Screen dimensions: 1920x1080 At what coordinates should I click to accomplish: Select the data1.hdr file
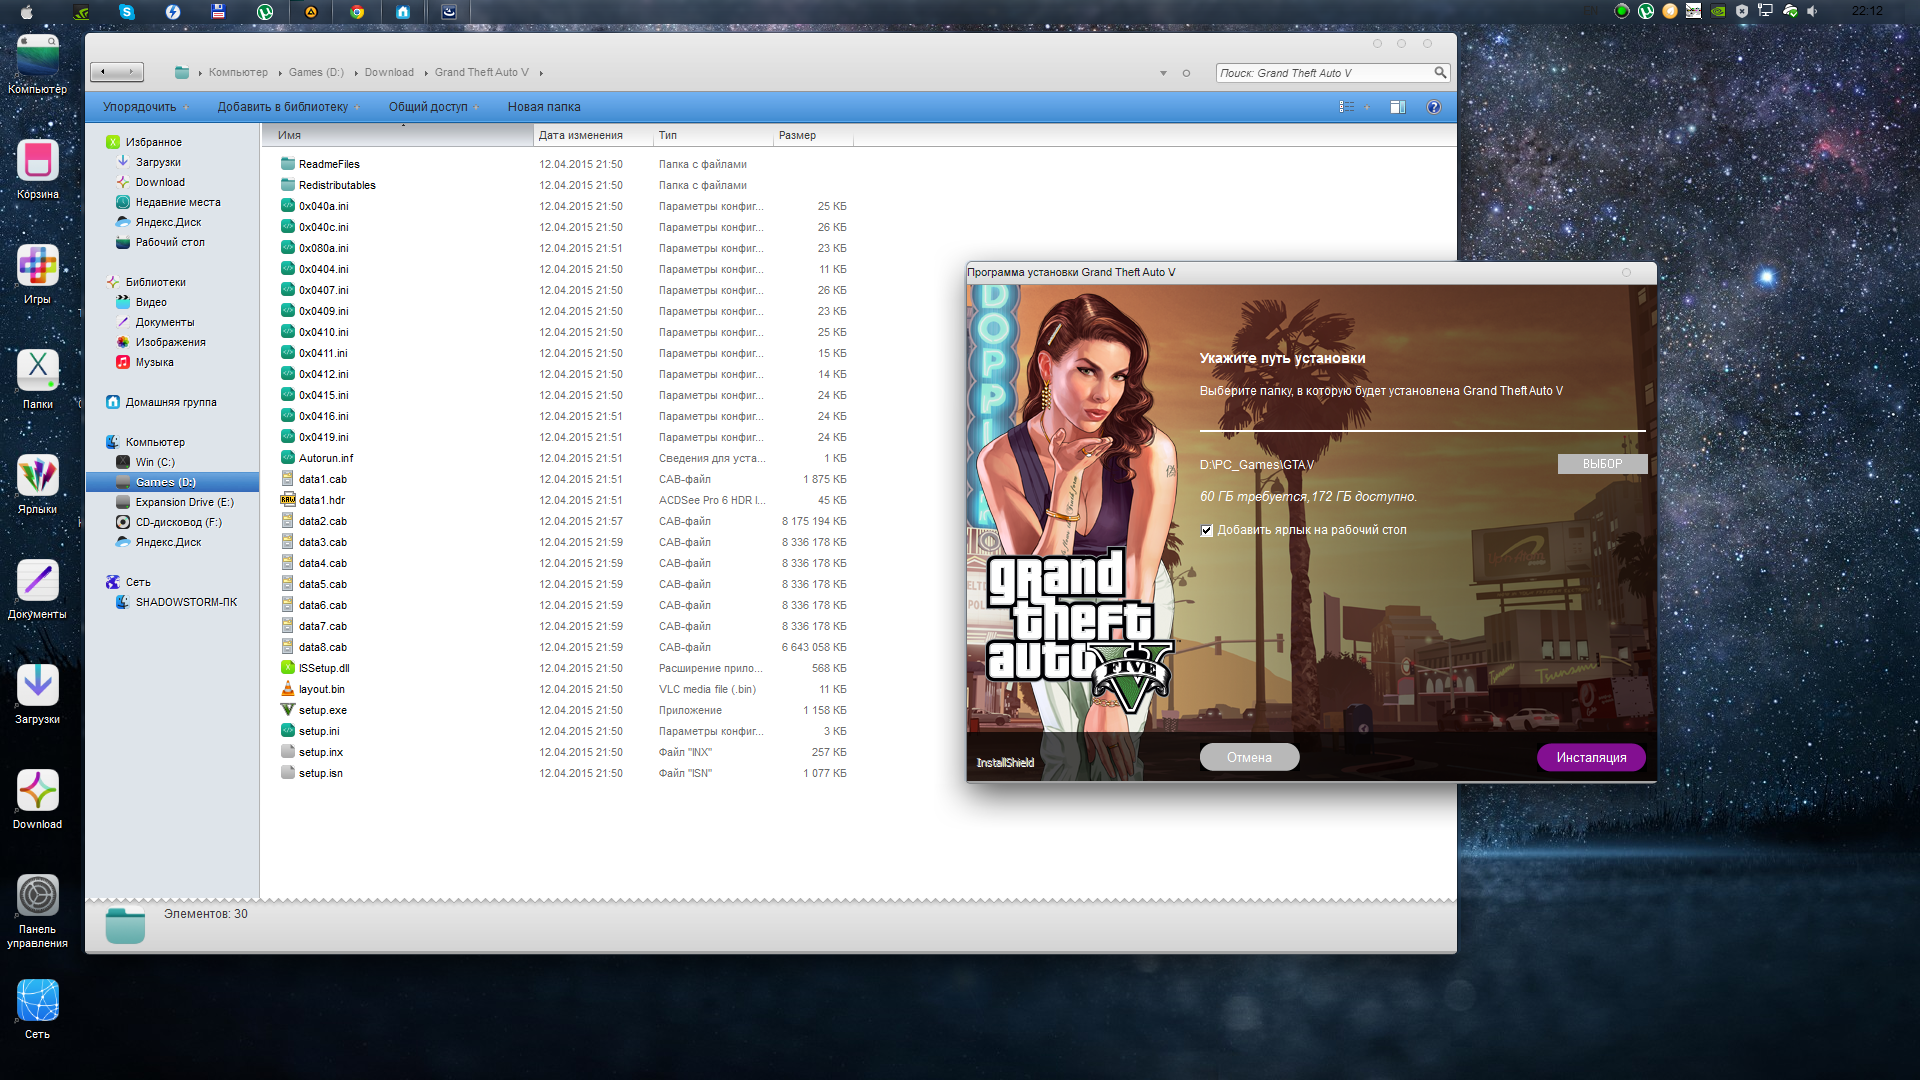[321, 500]
